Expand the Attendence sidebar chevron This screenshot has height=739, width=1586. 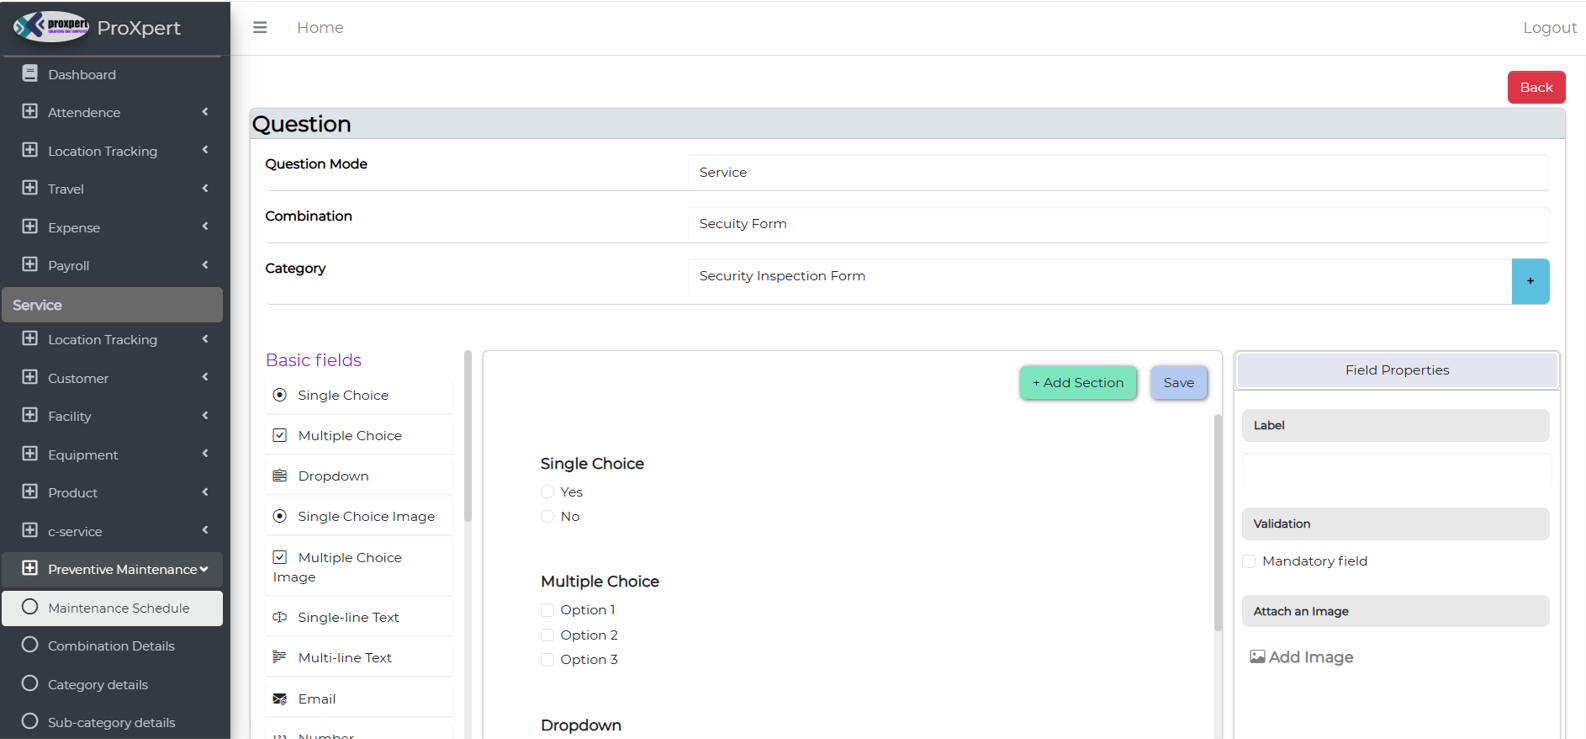click(x=205, y=112)
